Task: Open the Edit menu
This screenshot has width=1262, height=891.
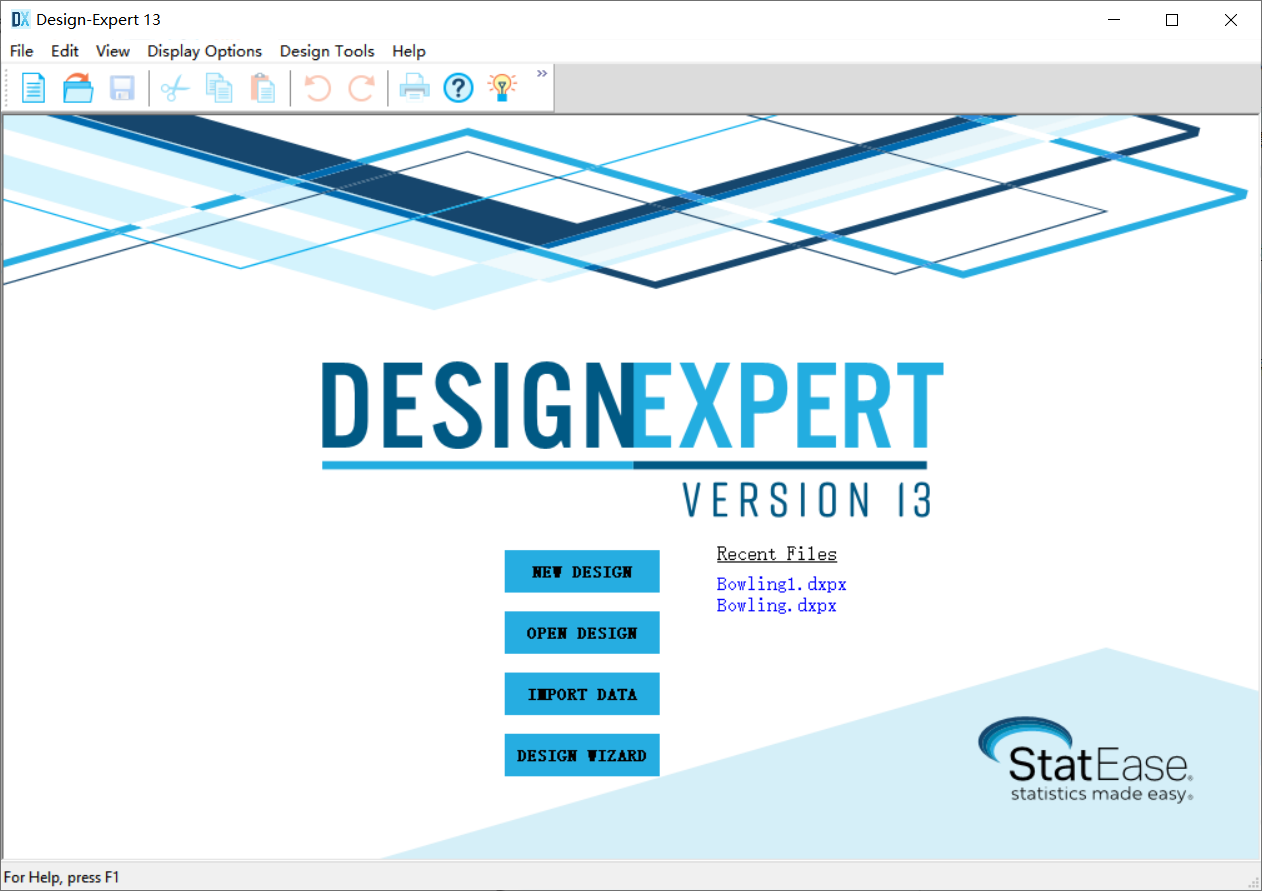Action: pos(65,51)
